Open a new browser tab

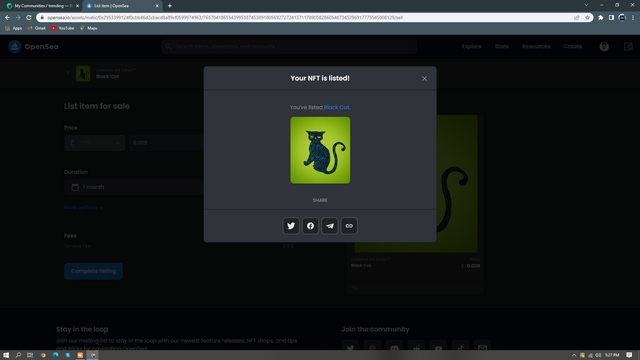(x=170, y=6)
